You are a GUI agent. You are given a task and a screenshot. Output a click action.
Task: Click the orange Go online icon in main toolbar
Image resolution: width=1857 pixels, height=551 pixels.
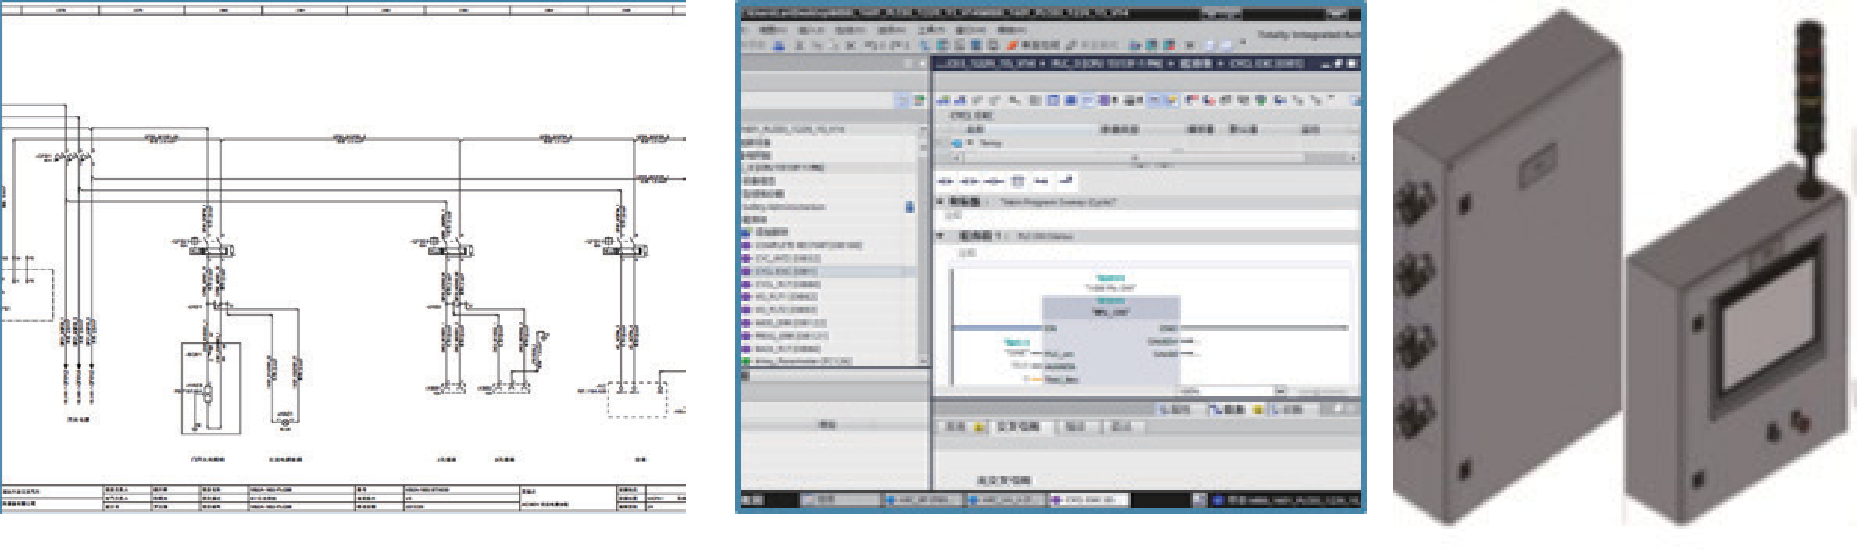coord(1013,45)
